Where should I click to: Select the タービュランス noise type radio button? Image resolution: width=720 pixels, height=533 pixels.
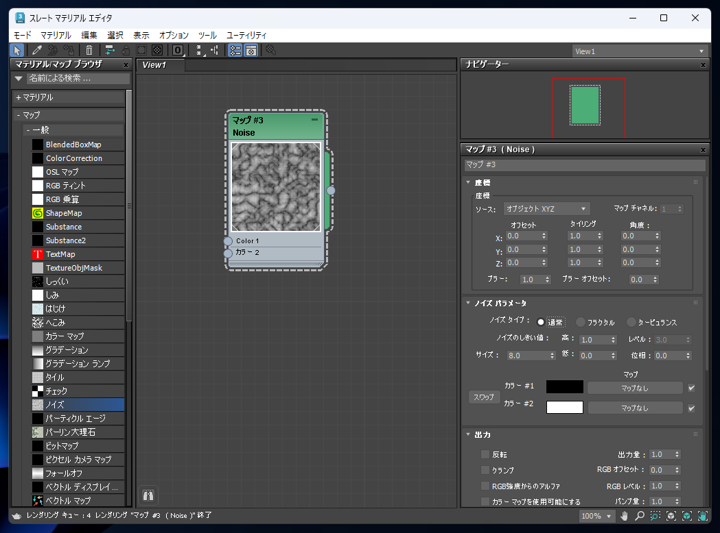(x=631, y=322)
